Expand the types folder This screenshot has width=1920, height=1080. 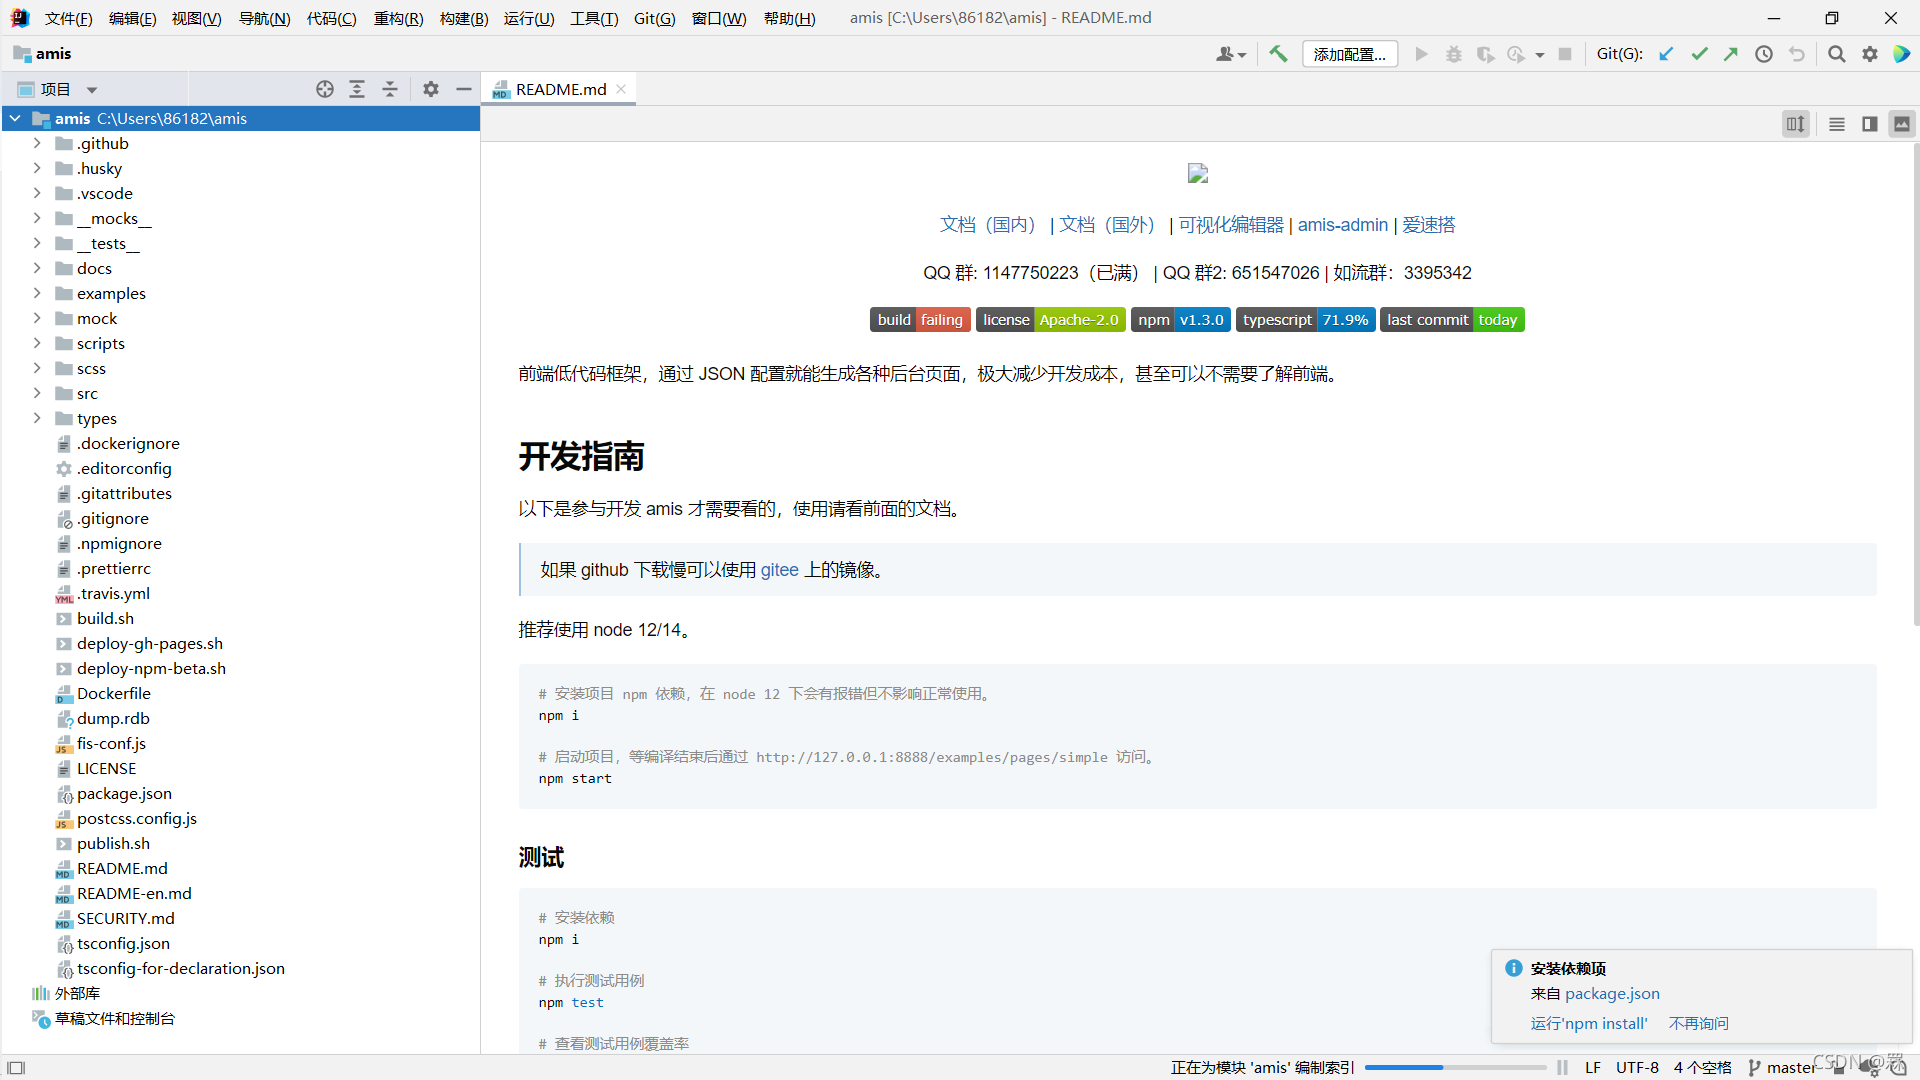click(37, 418)
